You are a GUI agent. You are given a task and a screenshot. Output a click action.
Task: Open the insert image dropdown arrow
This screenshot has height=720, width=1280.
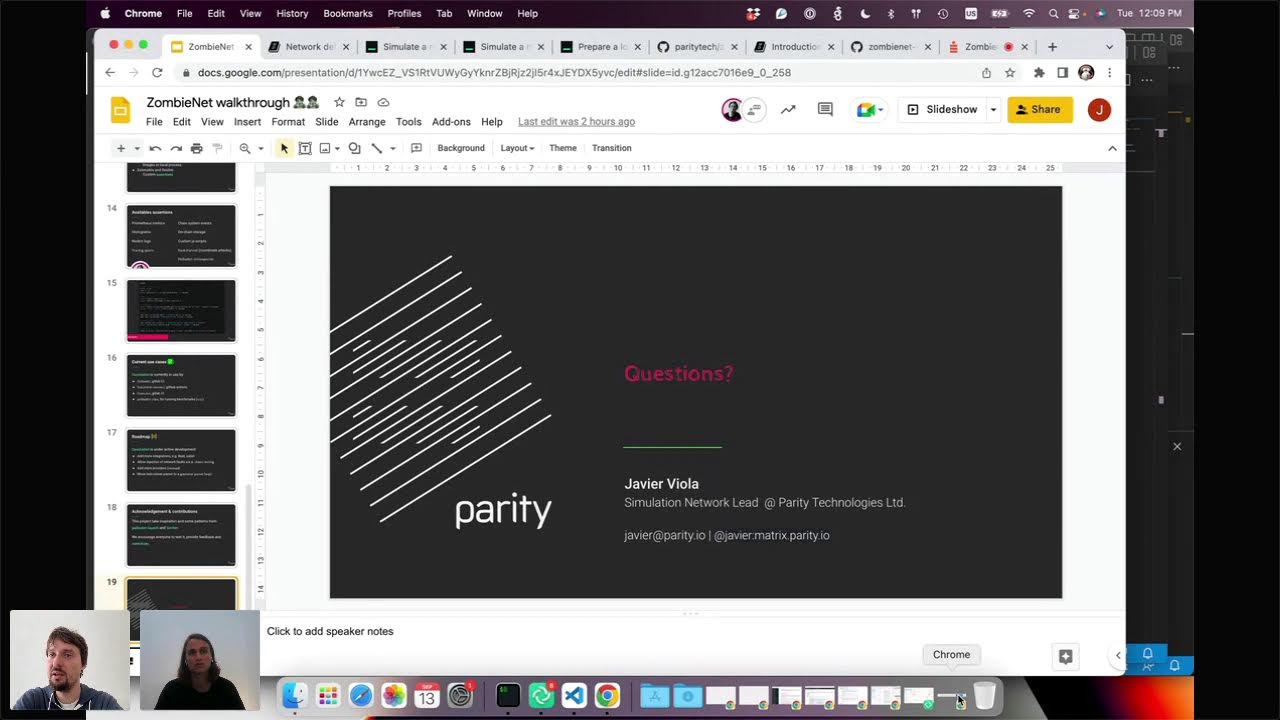tap(337, 148)
